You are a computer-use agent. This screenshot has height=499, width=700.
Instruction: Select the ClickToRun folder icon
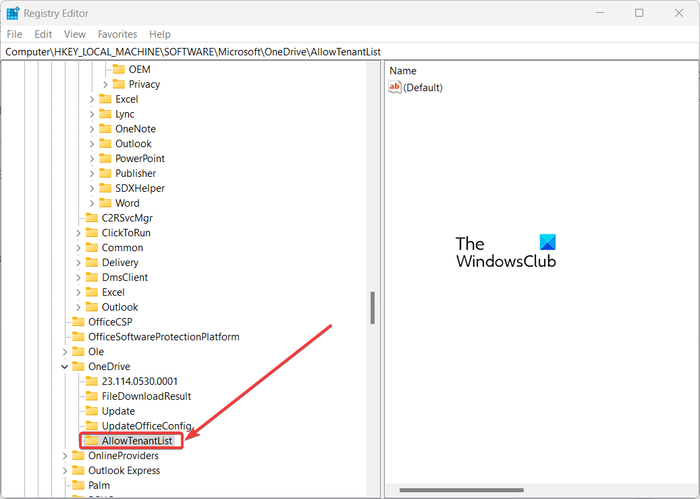coord(92,233)
